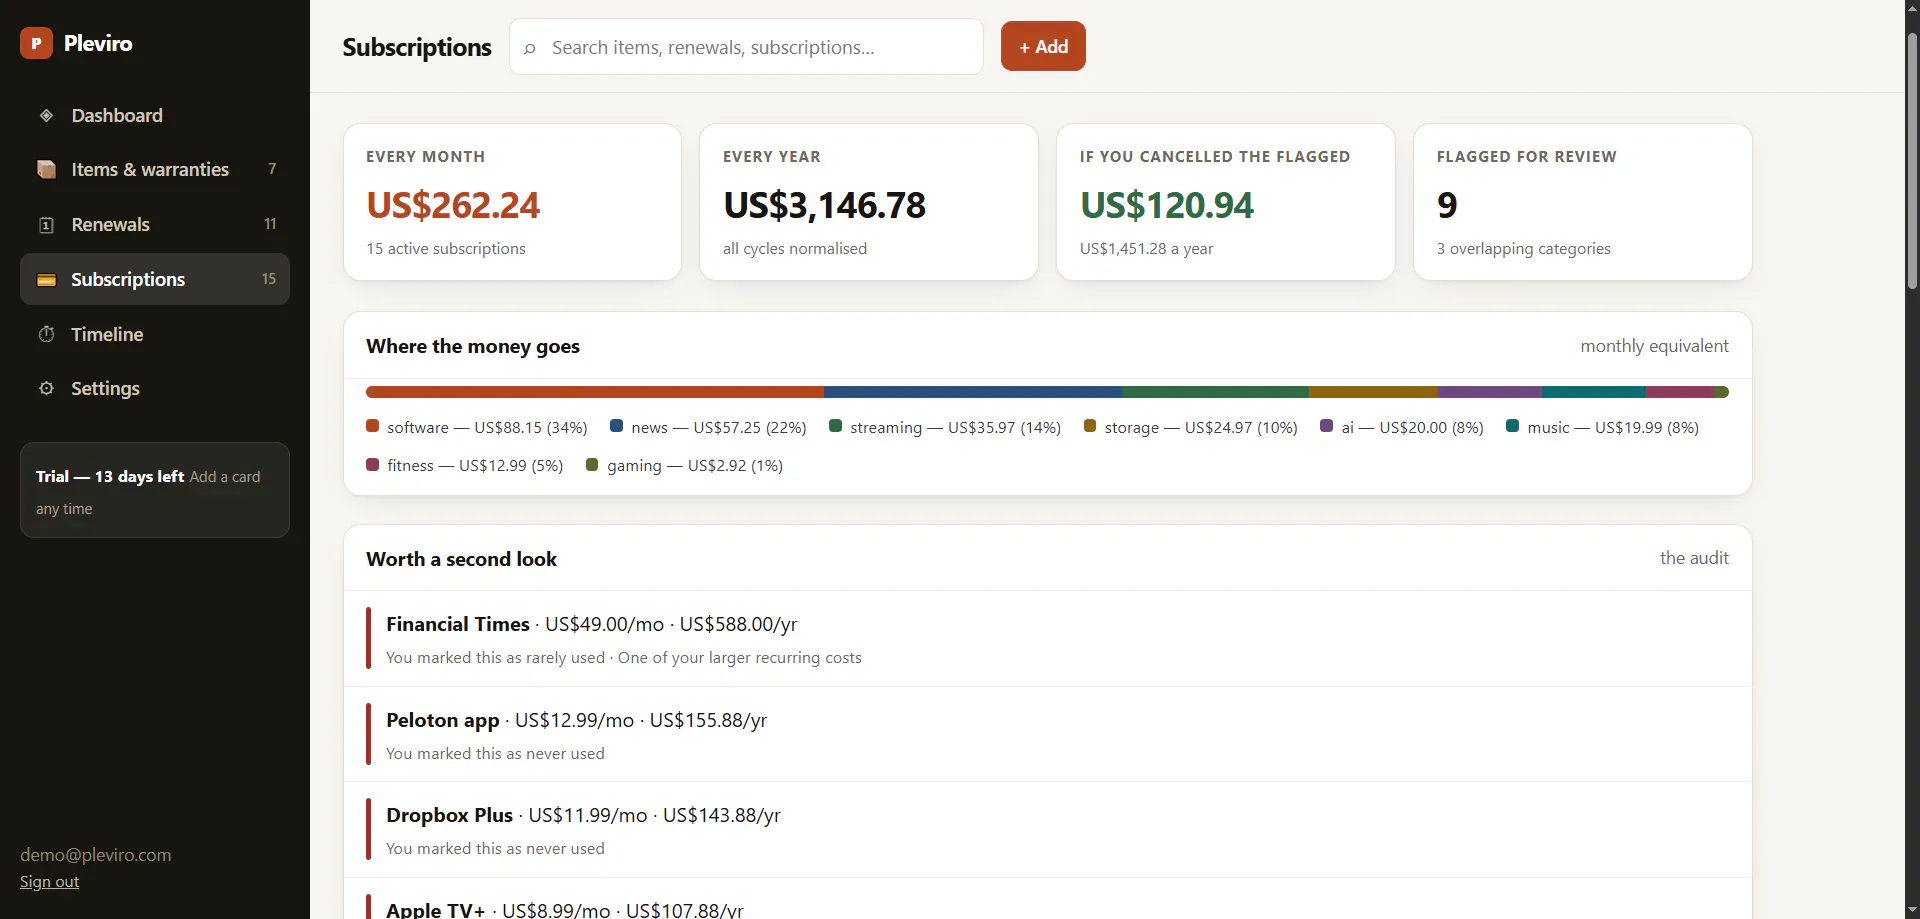This screenshot has width=1920, height=919.
Task: Click the storage color swatch in legend
Action: pyautogui.click(x=1090, y=426)
